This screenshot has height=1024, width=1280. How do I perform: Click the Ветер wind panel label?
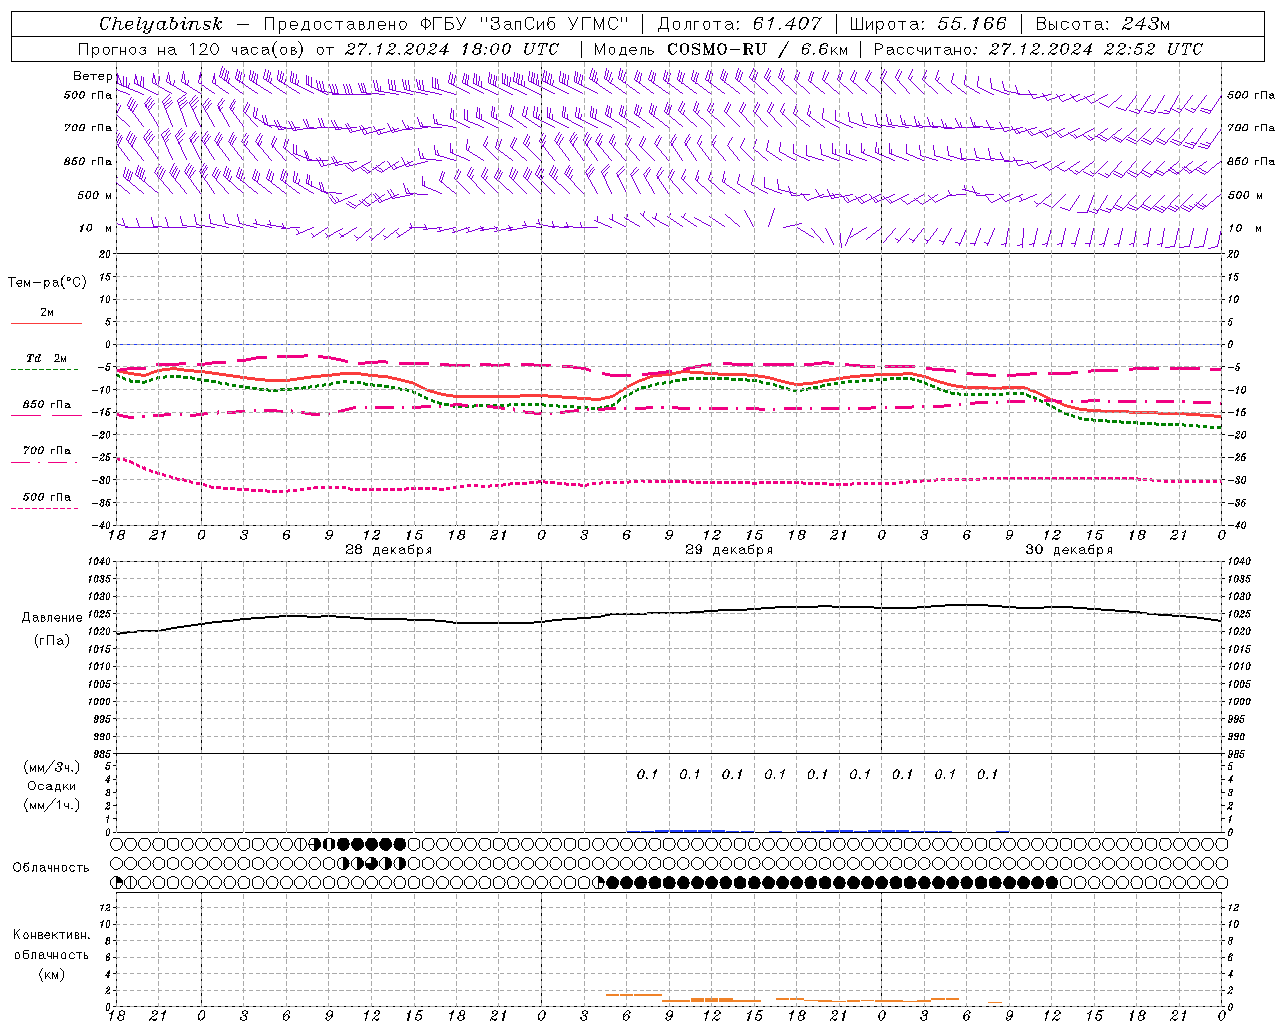(92, 76)
